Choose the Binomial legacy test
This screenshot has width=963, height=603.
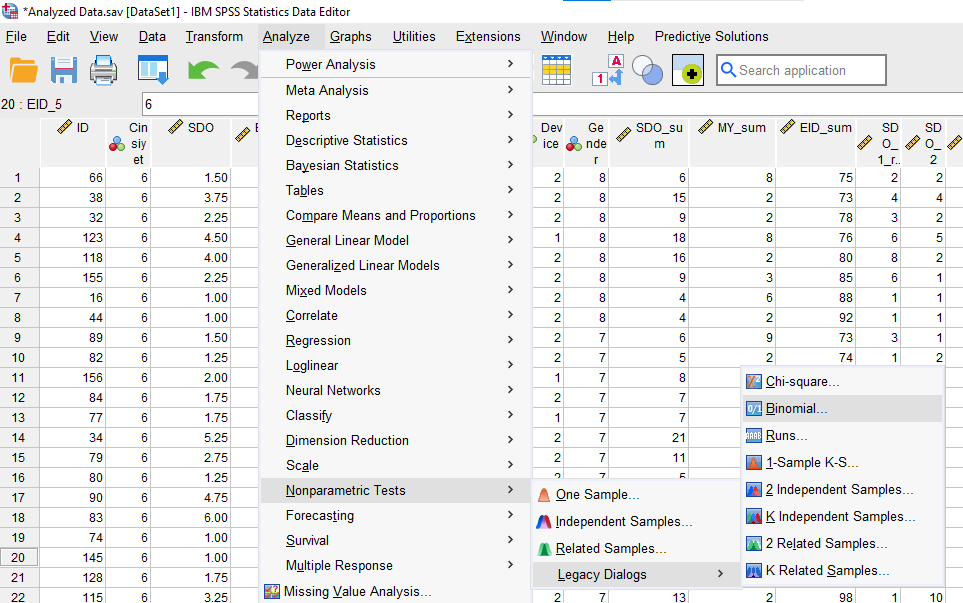click(x=842, y=408)
